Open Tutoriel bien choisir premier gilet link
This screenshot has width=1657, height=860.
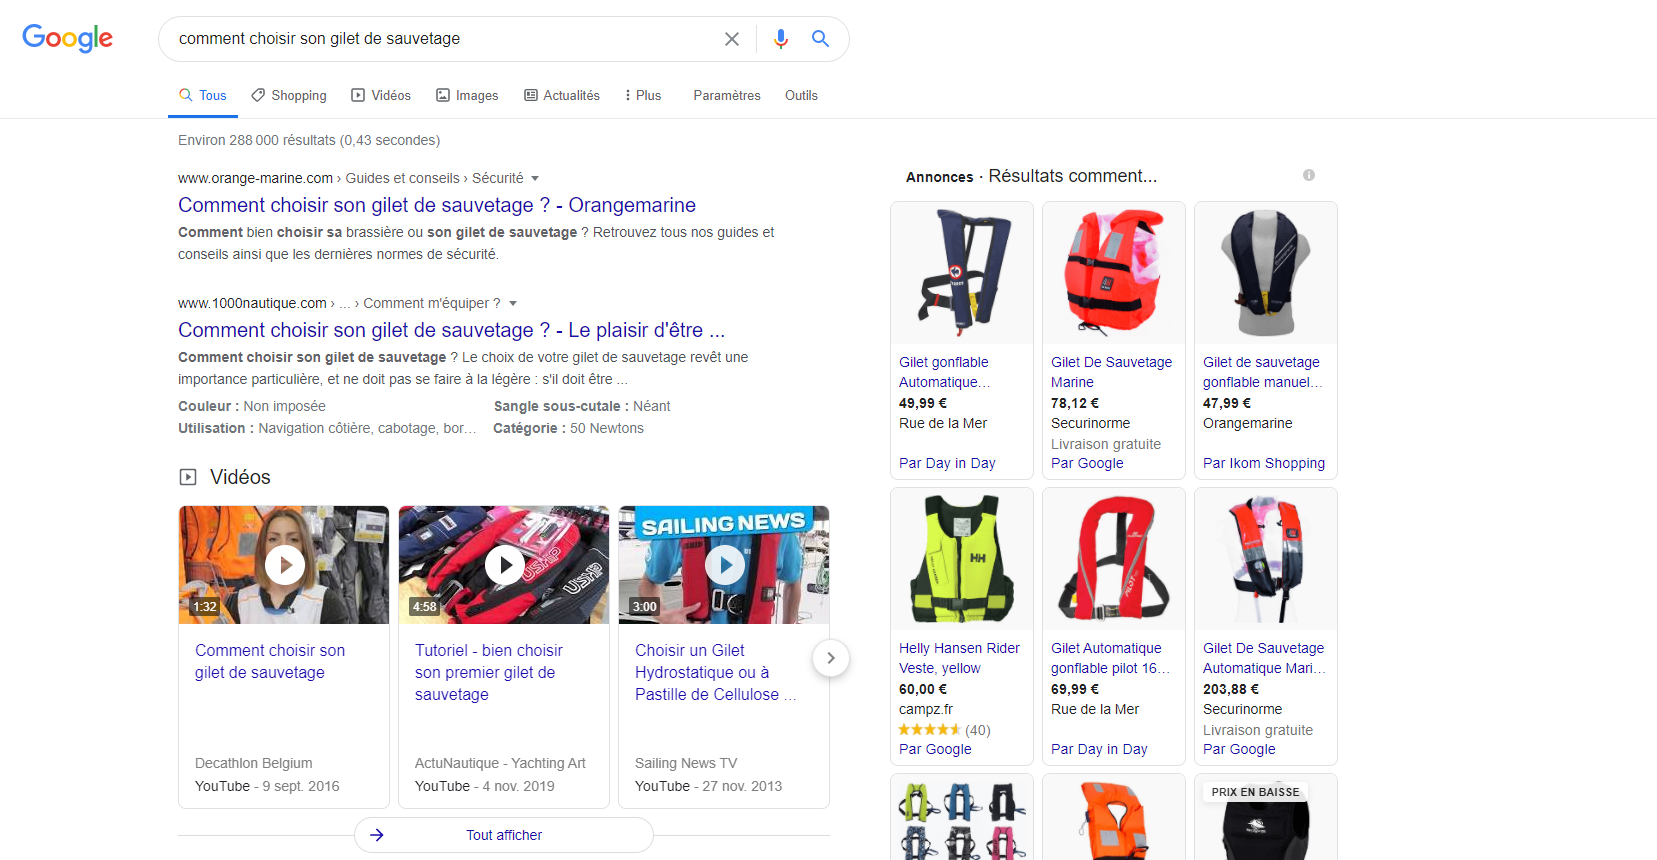point(489,672)
